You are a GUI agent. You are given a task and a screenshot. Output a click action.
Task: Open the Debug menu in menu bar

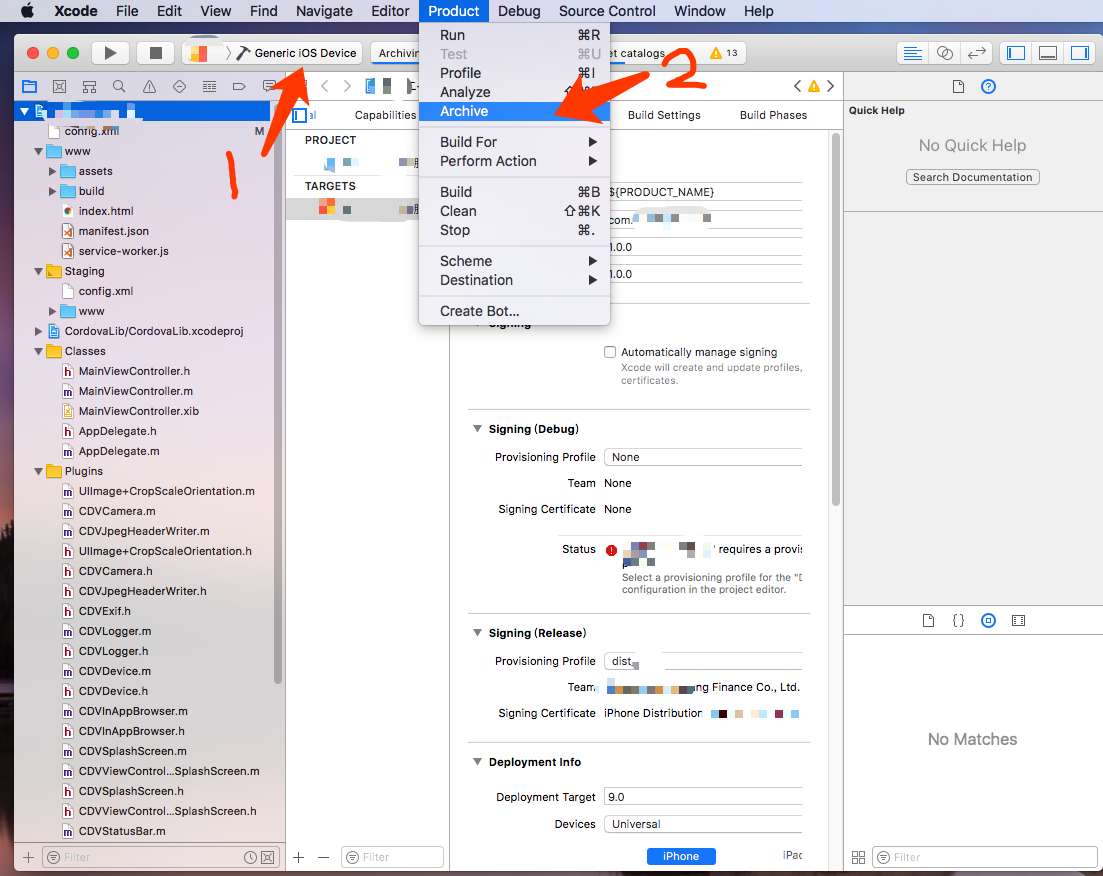pos(519,11)
